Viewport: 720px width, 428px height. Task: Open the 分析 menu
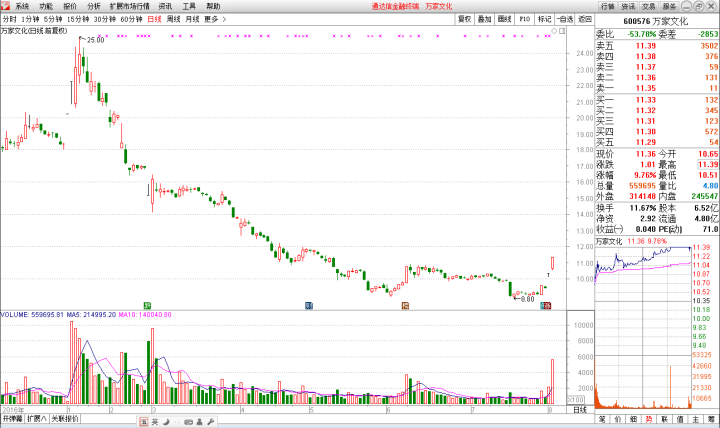point(94,6)
